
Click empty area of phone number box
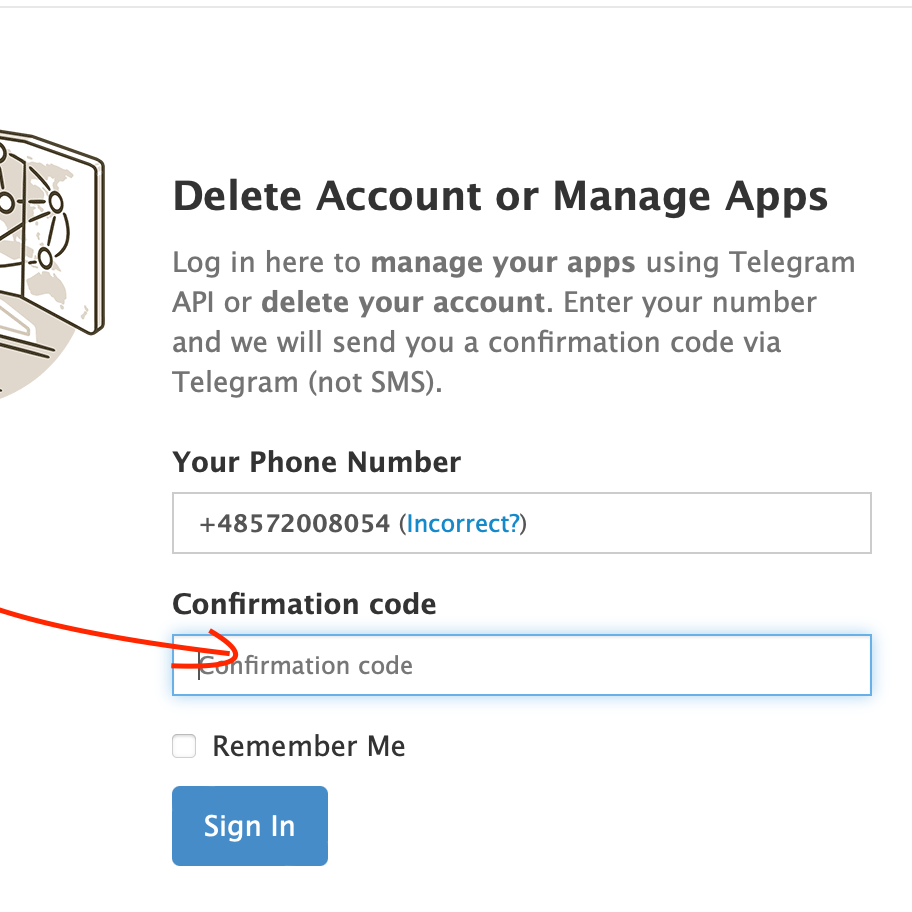[700, 523]
